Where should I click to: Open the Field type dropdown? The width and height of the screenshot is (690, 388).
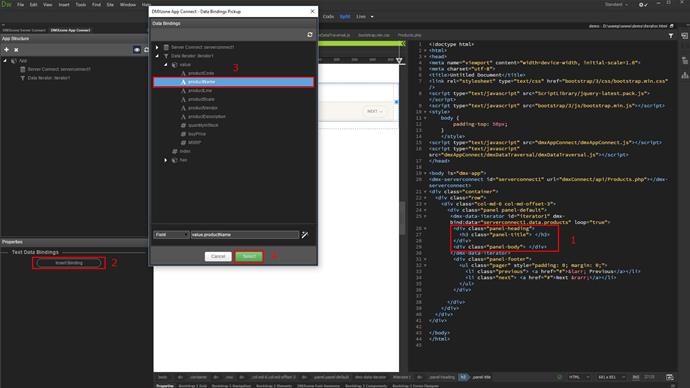pos(171,235)
